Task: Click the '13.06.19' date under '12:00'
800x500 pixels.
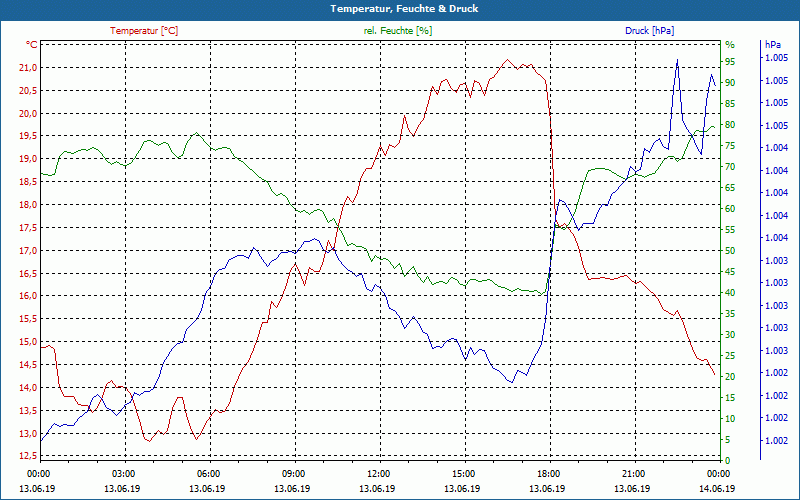Action: pyautogui.click(x=377, y=488)
